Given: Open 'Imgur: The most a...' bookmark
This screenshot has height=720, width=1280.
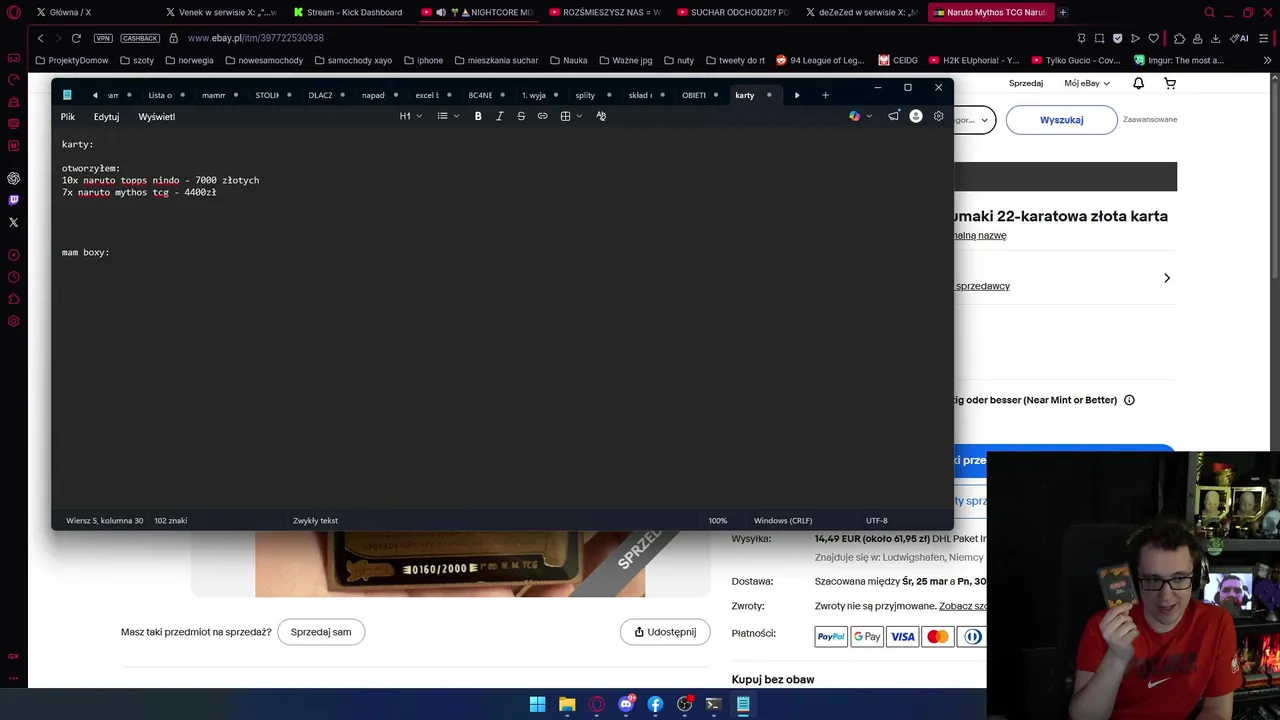Looking at the screenshot, I should [1178, 60].
